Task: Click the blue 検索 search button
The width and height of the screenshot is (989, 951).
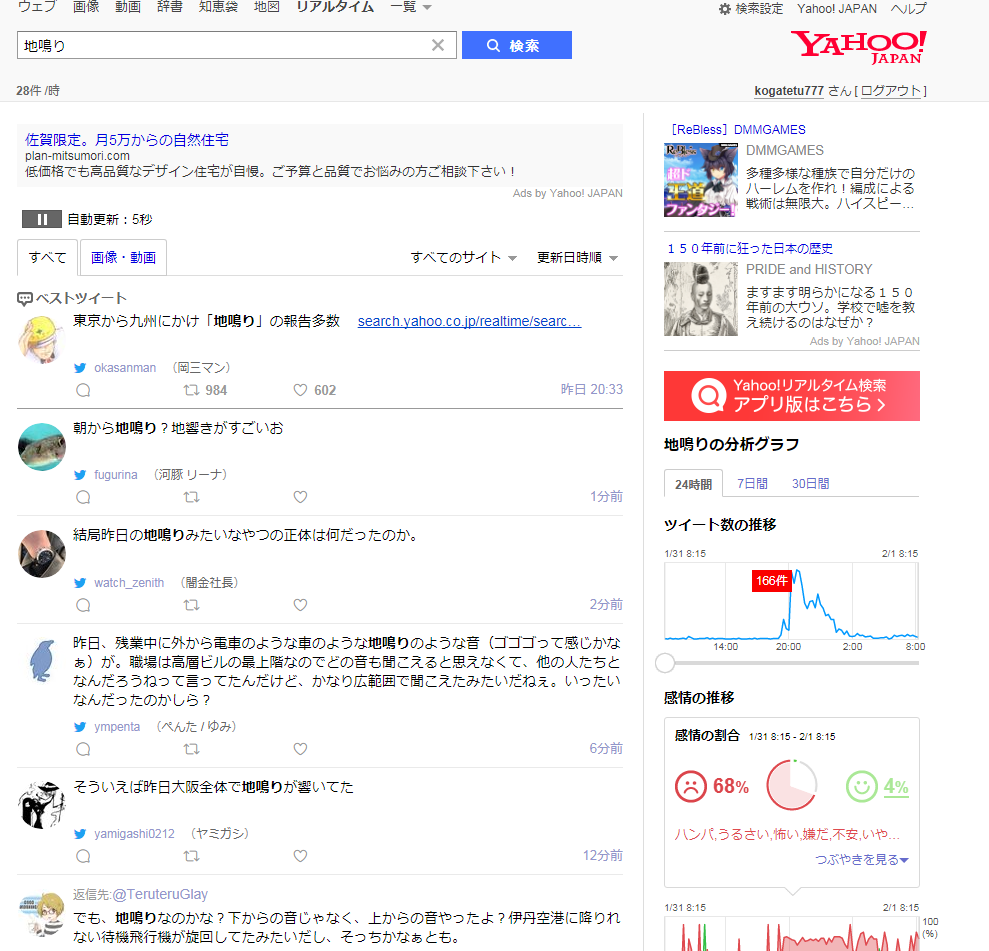Action: coord(517,45)
